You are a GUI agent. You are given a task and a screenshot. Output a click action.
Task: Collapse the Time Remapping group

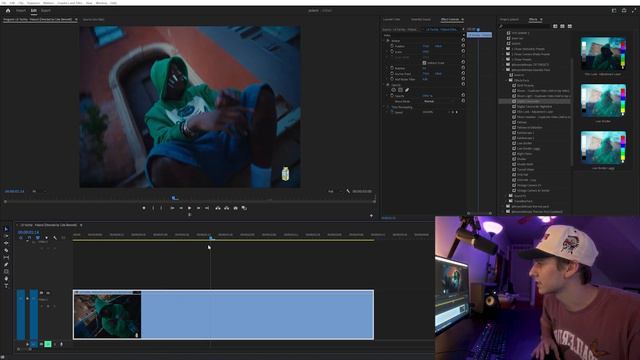click(x=384, y=107)
